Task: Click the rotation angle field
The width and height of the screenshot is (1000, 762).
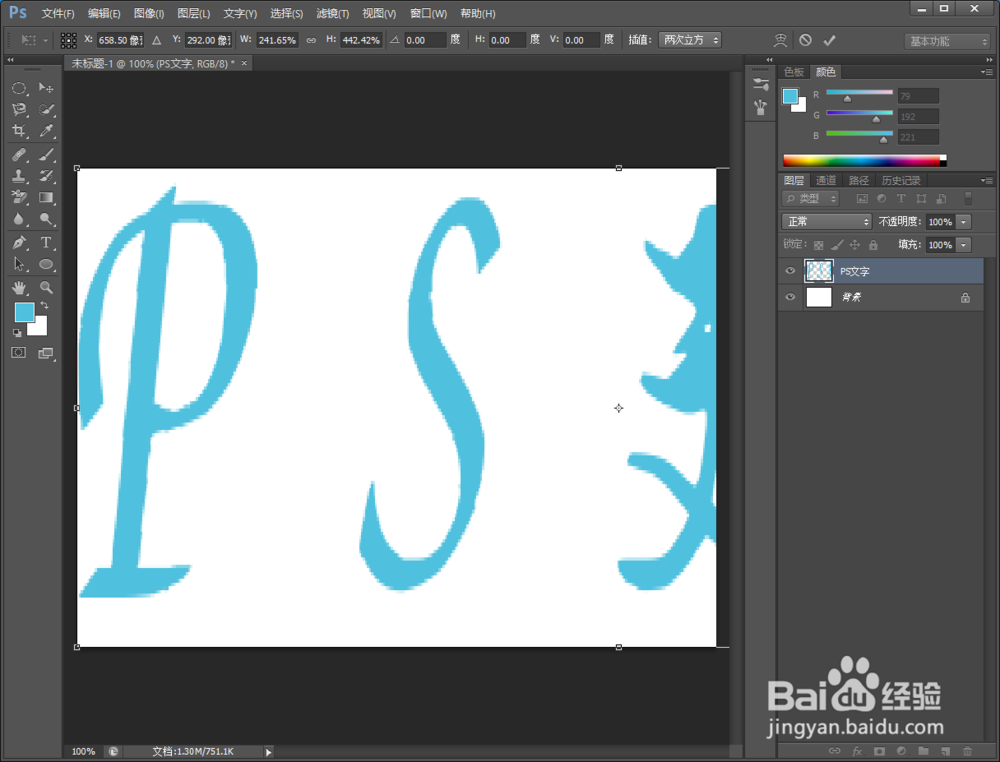Action: coord(426,40)
